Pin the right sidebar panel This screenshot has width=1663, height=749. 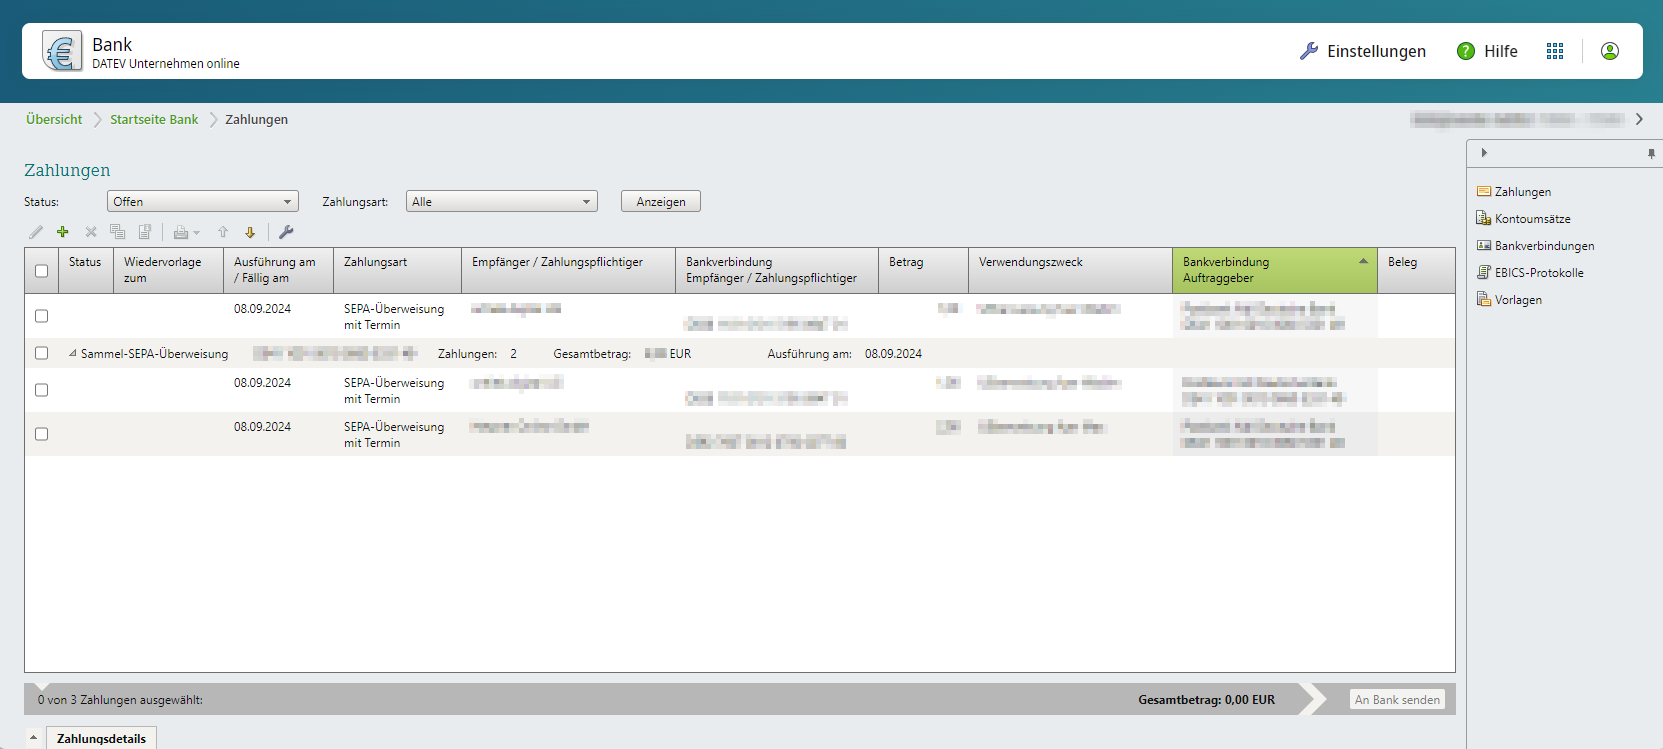(1650, 153)
